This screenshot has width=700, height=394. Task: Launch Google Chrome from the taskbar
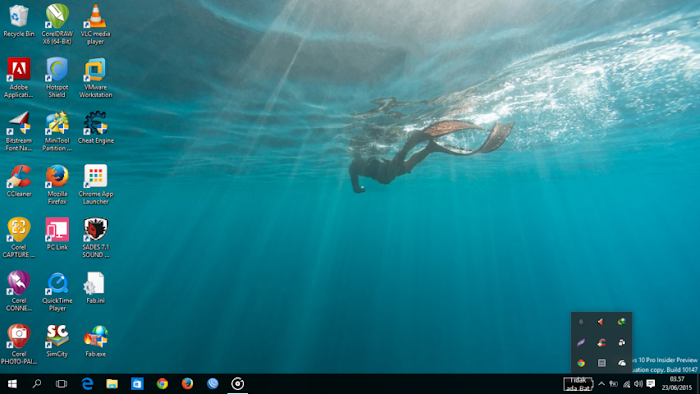coord(162,384)
